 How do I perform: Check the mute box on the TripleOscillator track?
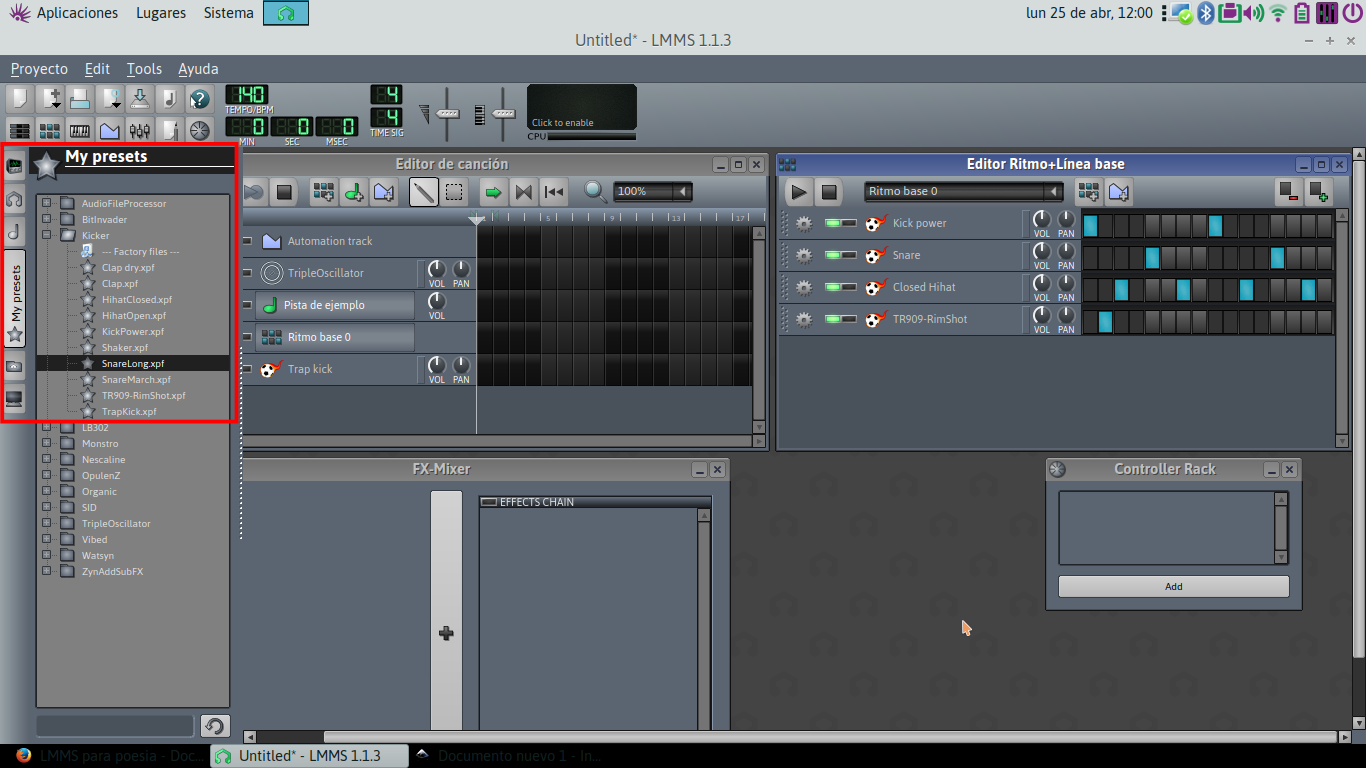pos(245,273)
